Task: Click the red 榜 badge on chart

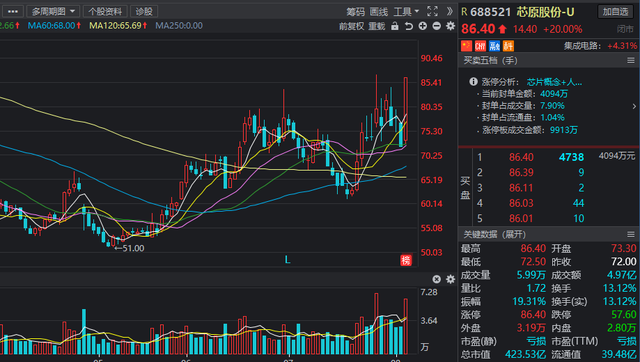Action: 406,260
